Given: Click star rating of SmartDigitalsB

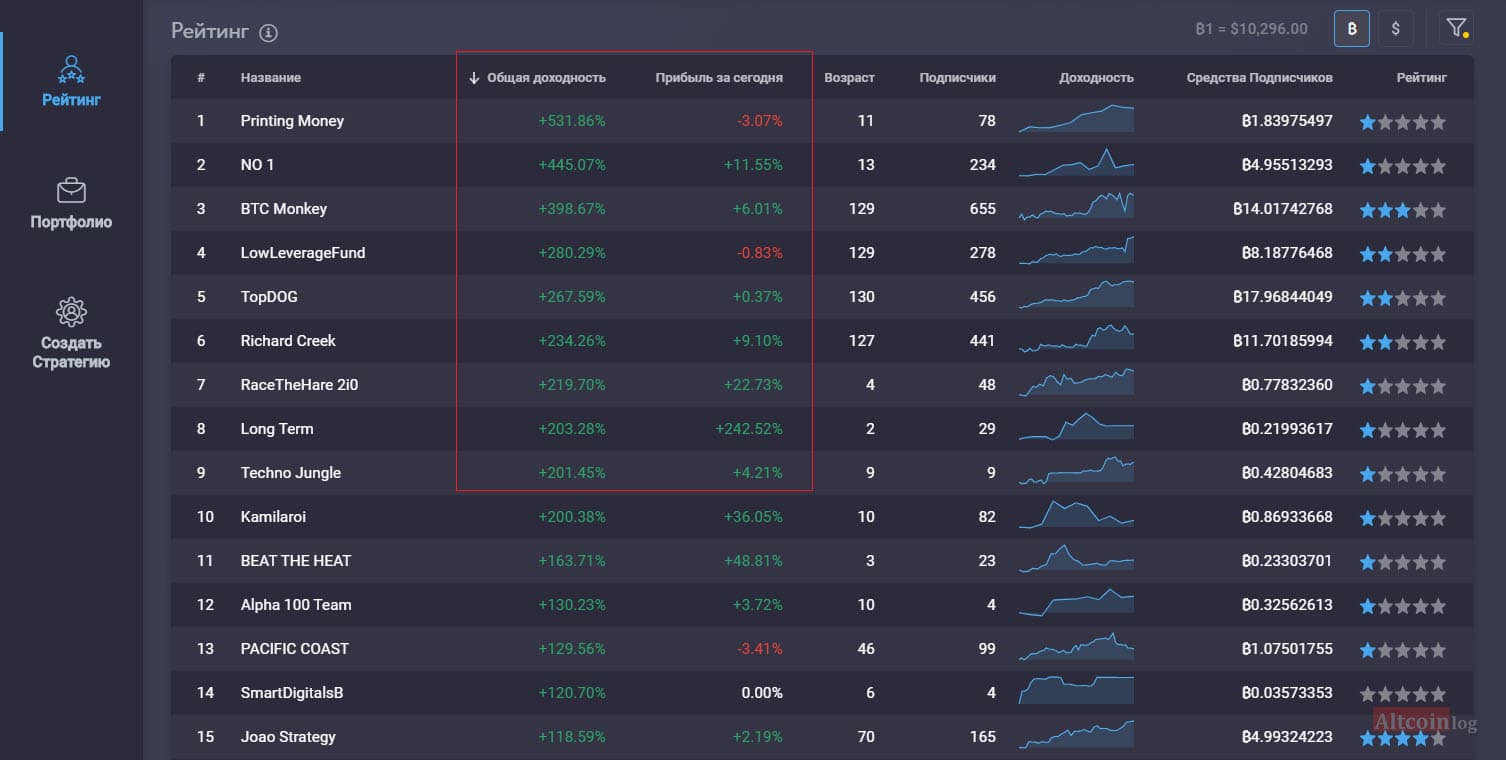Looking at the screenshot, I should tap(1403, 694).
